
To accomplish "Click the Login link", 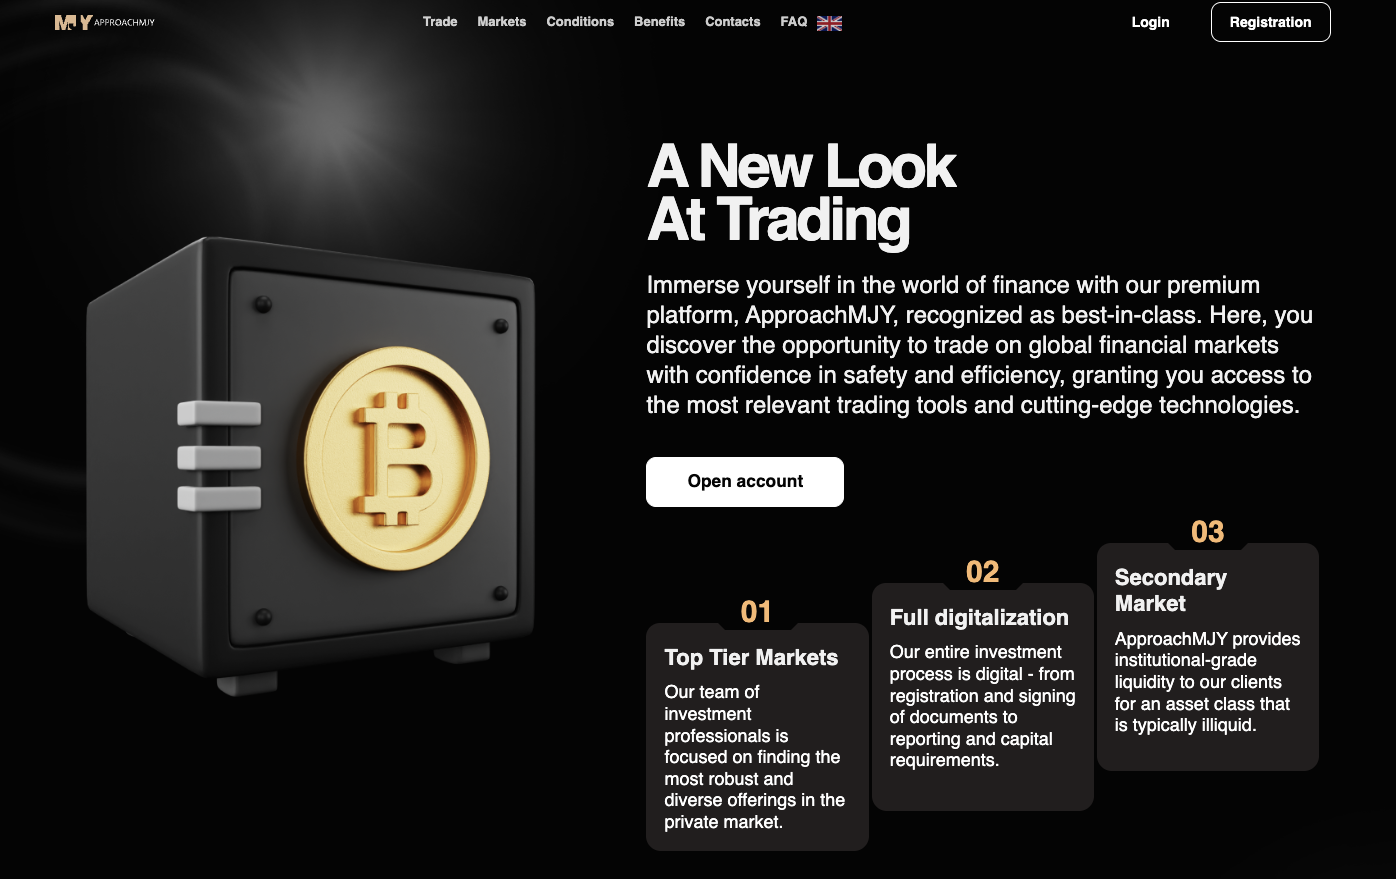I will point(1150,22).
